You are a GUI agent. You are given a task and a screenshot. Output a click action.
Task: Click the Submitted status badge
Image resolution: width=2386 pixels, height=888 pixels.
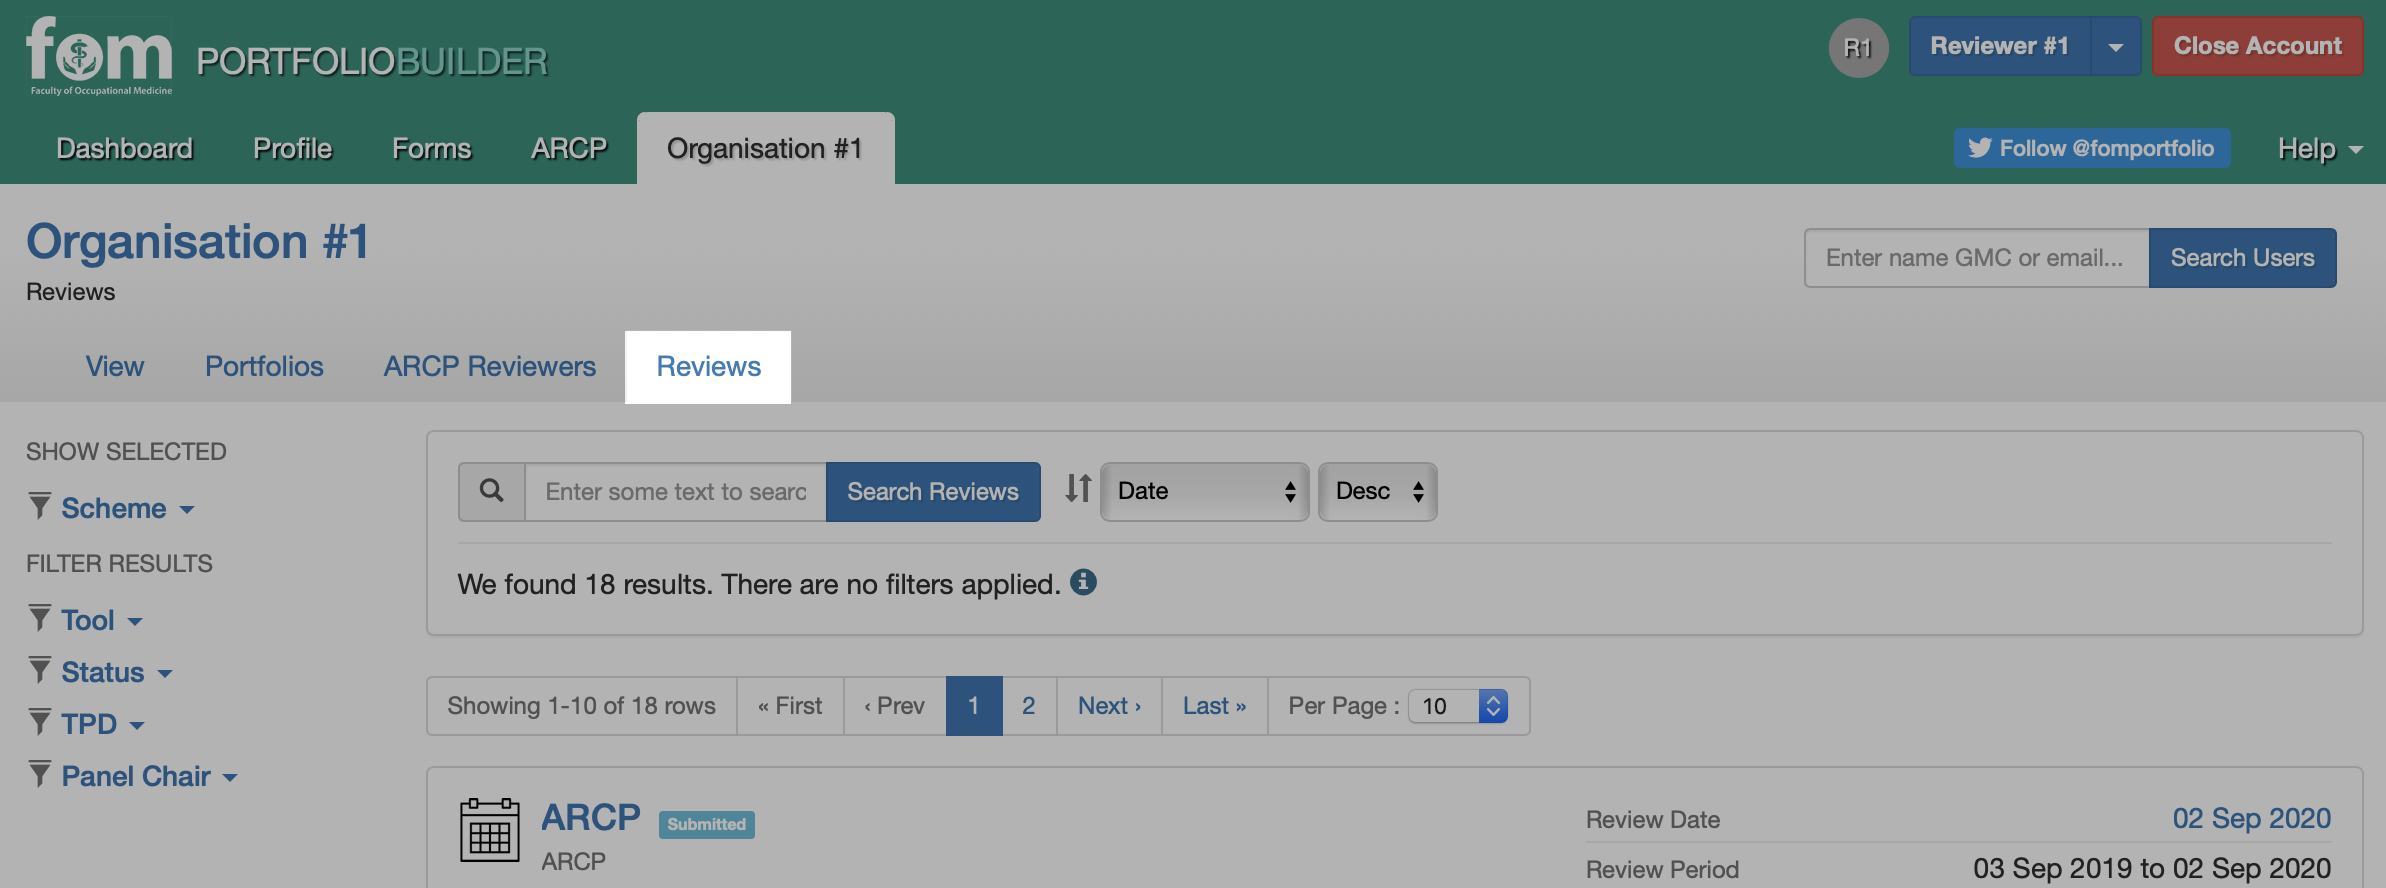(x=707, y=824)
